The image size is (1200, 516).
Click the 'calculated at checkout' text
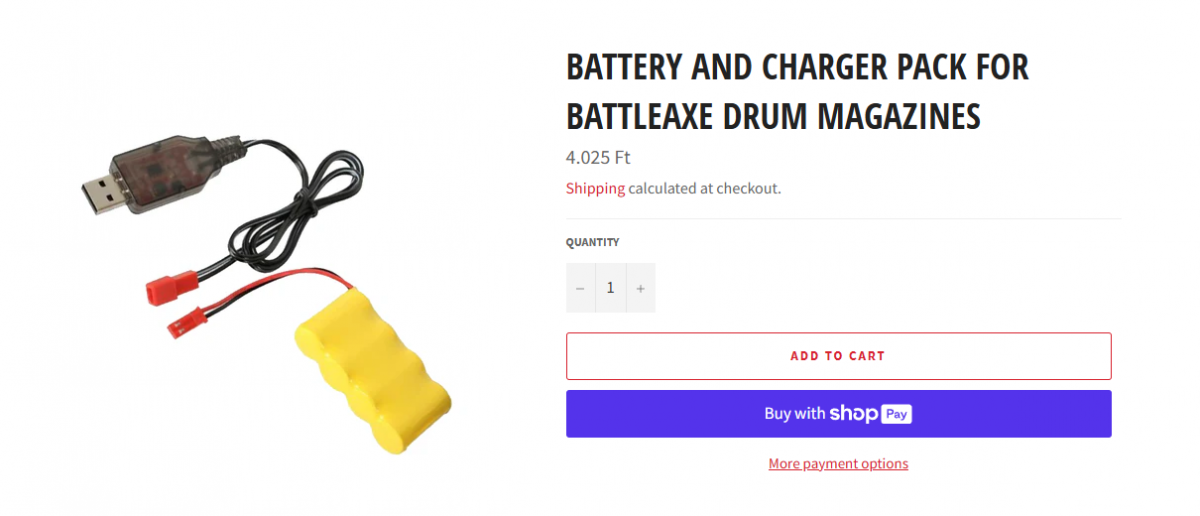[704, 188]
